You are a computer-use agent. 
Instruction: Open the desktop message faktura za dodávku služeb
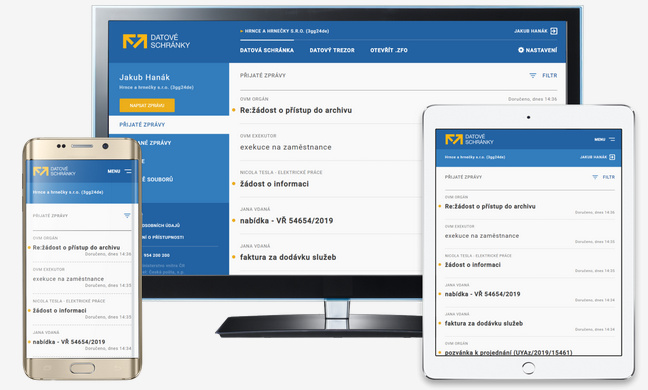(x=288, y=257)
